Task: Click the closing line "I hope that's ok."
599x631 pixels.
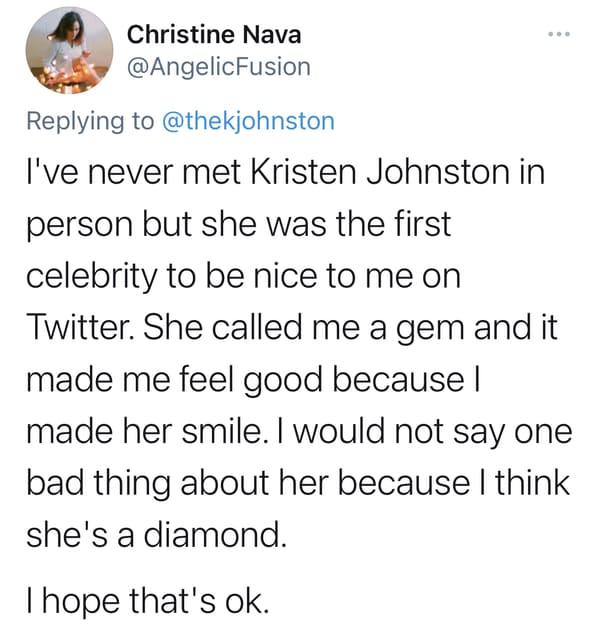Action: pyautogui.click(x=147, y=601)
